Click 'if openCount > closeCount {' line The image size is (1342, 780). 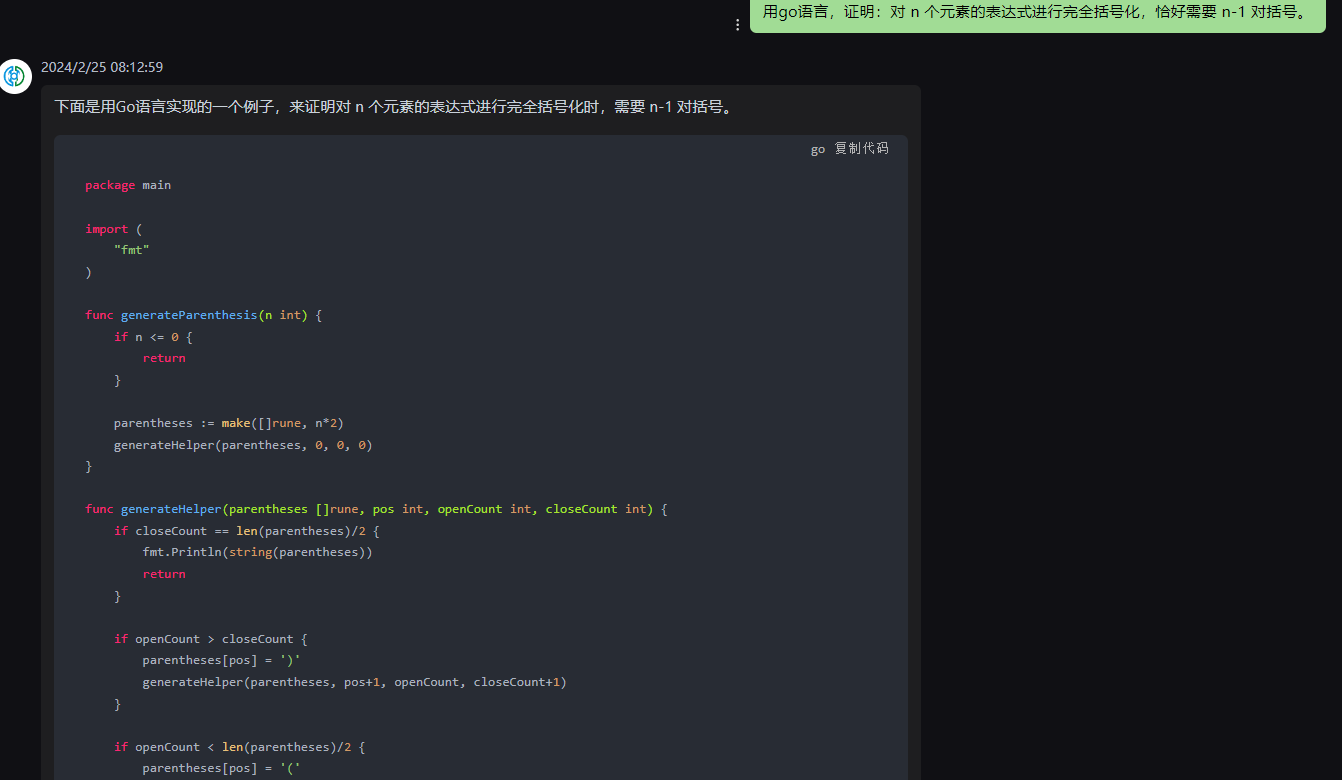(x=211, y=639)
